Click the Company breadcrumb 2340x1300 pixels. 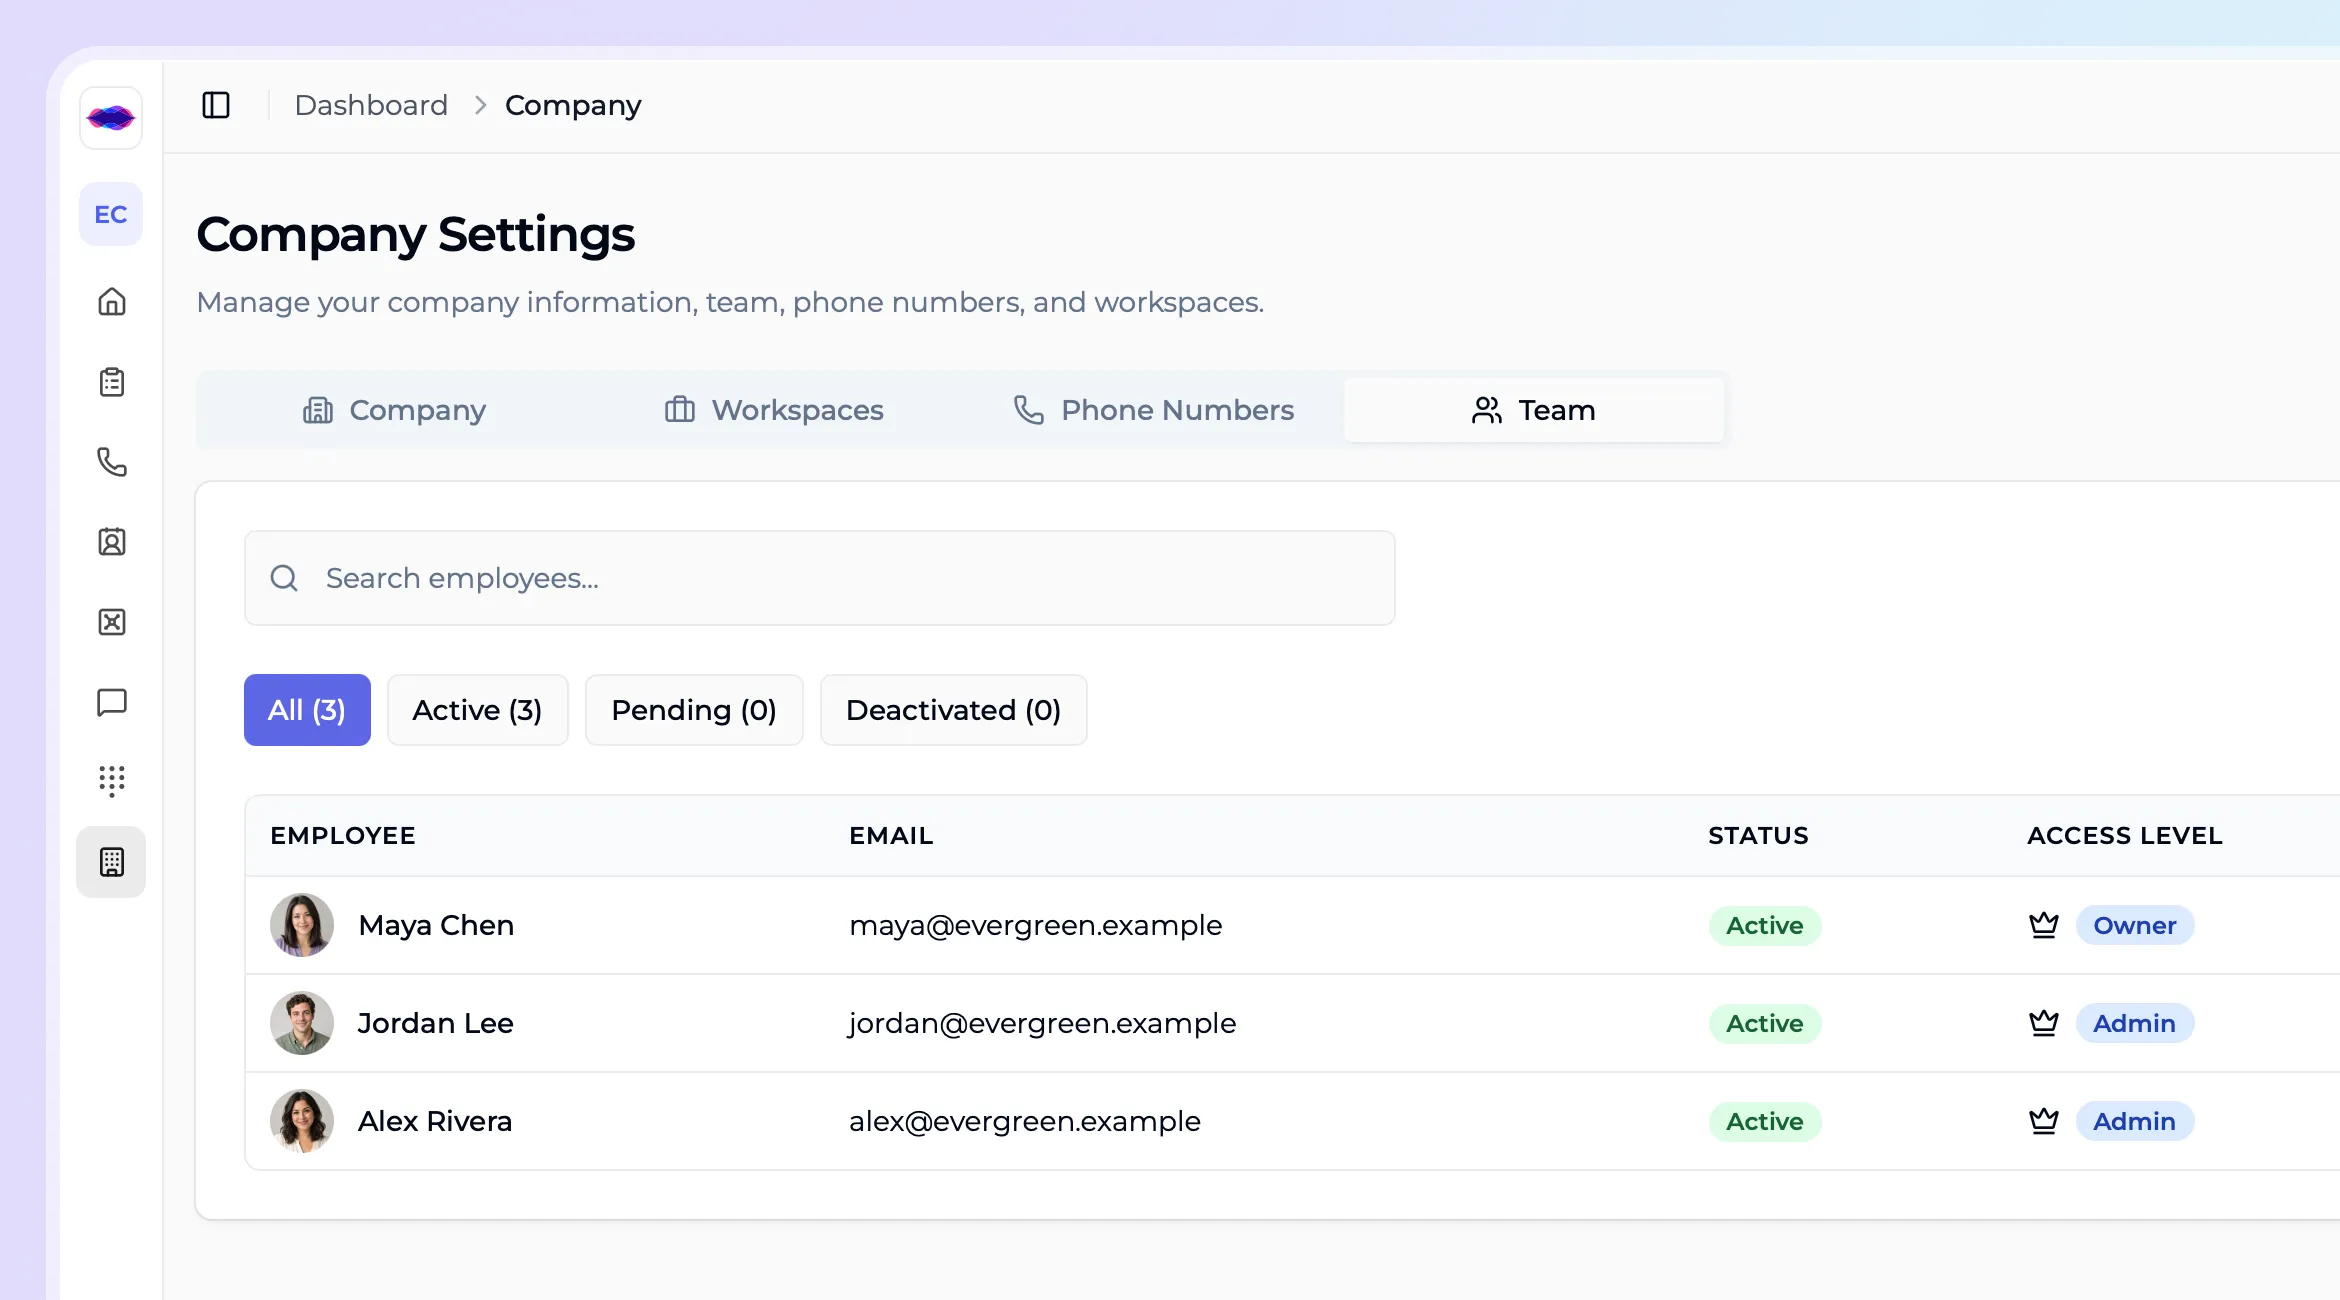(573, 105)
